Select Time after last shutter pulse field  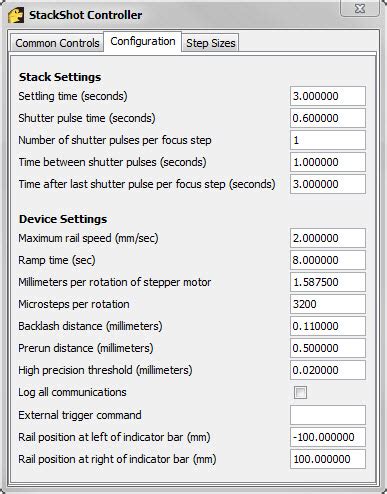(328, 184)
